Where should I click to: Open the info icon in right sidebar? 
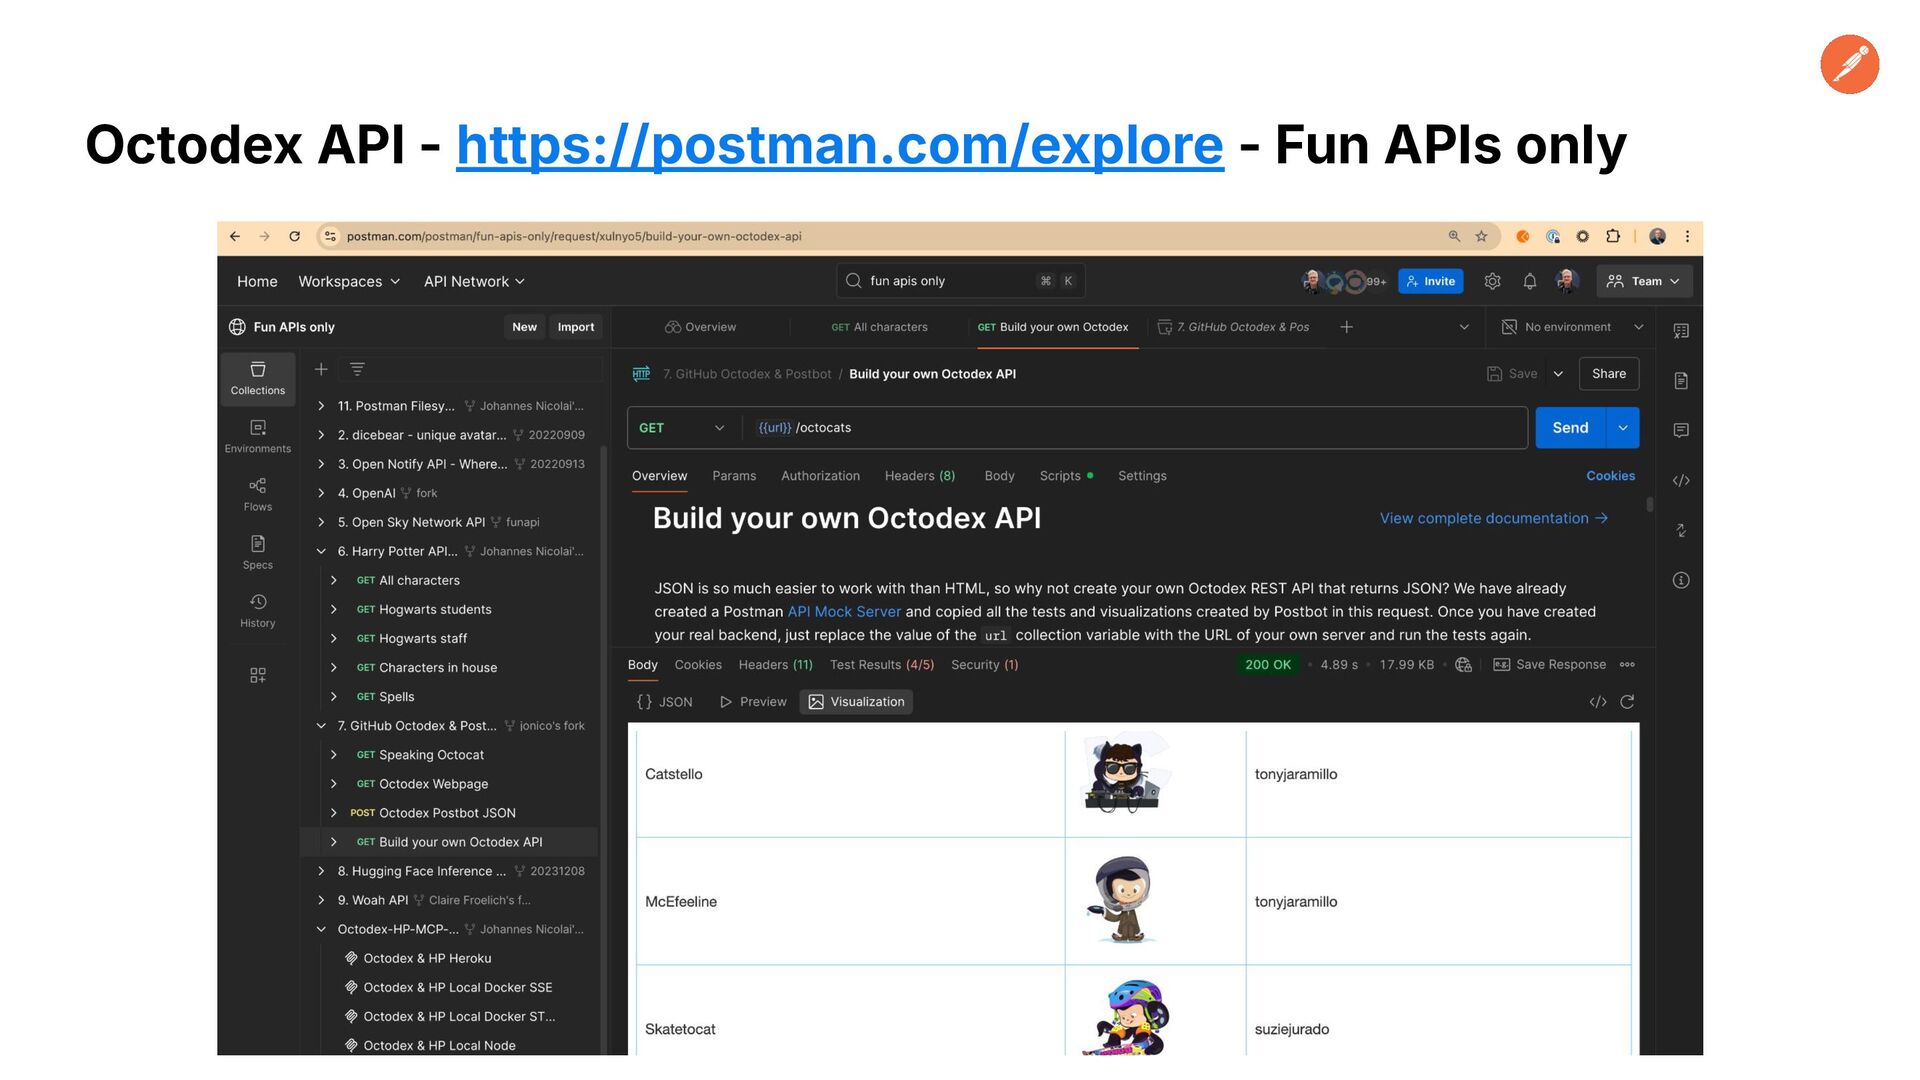click(1681, 581)
